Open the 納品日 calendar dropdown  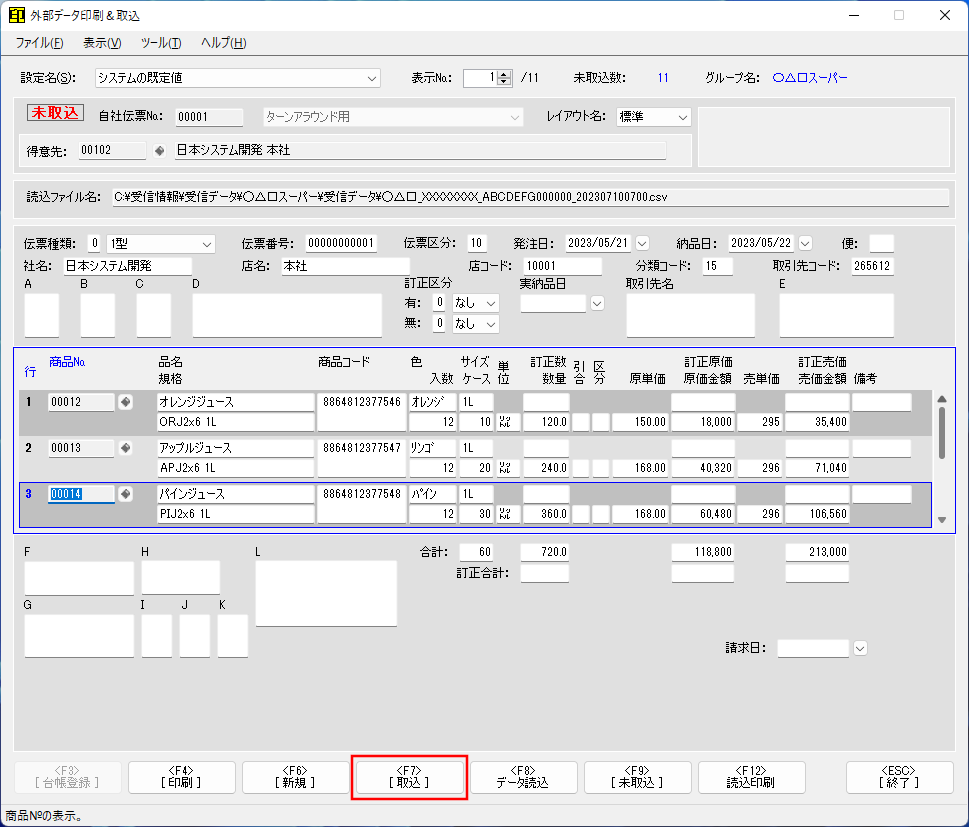[805, 243]
